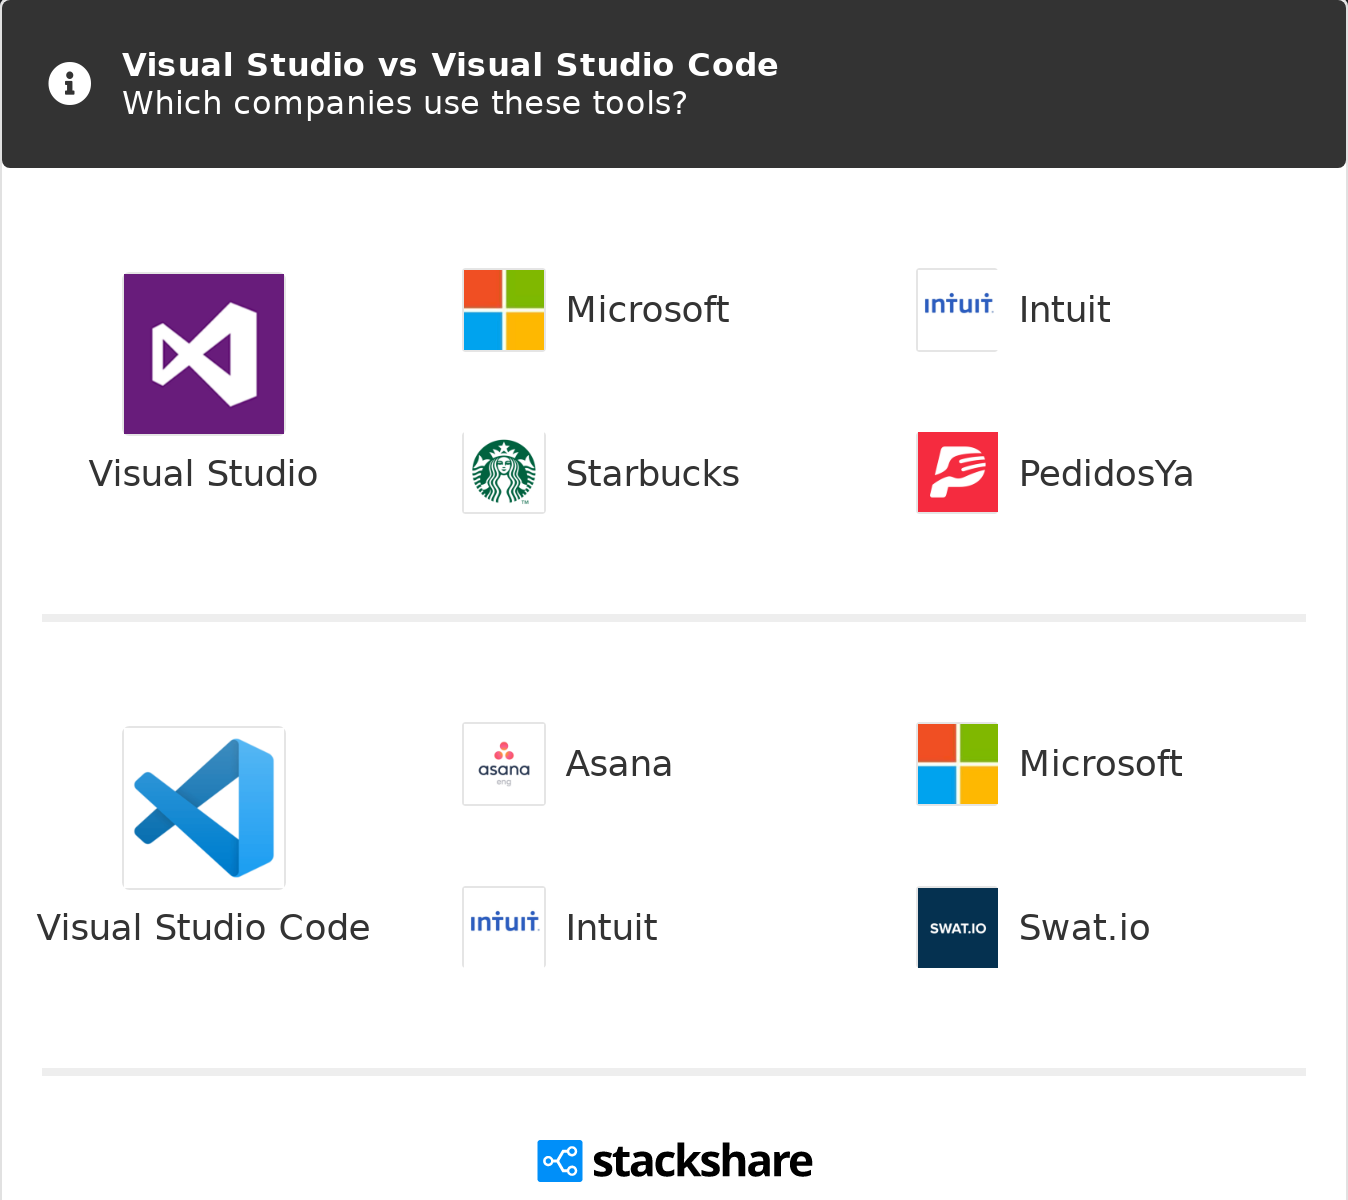Open the Microsoft company link
Viewport: 1348px width, 1200px height.
(x=647, y=309)
